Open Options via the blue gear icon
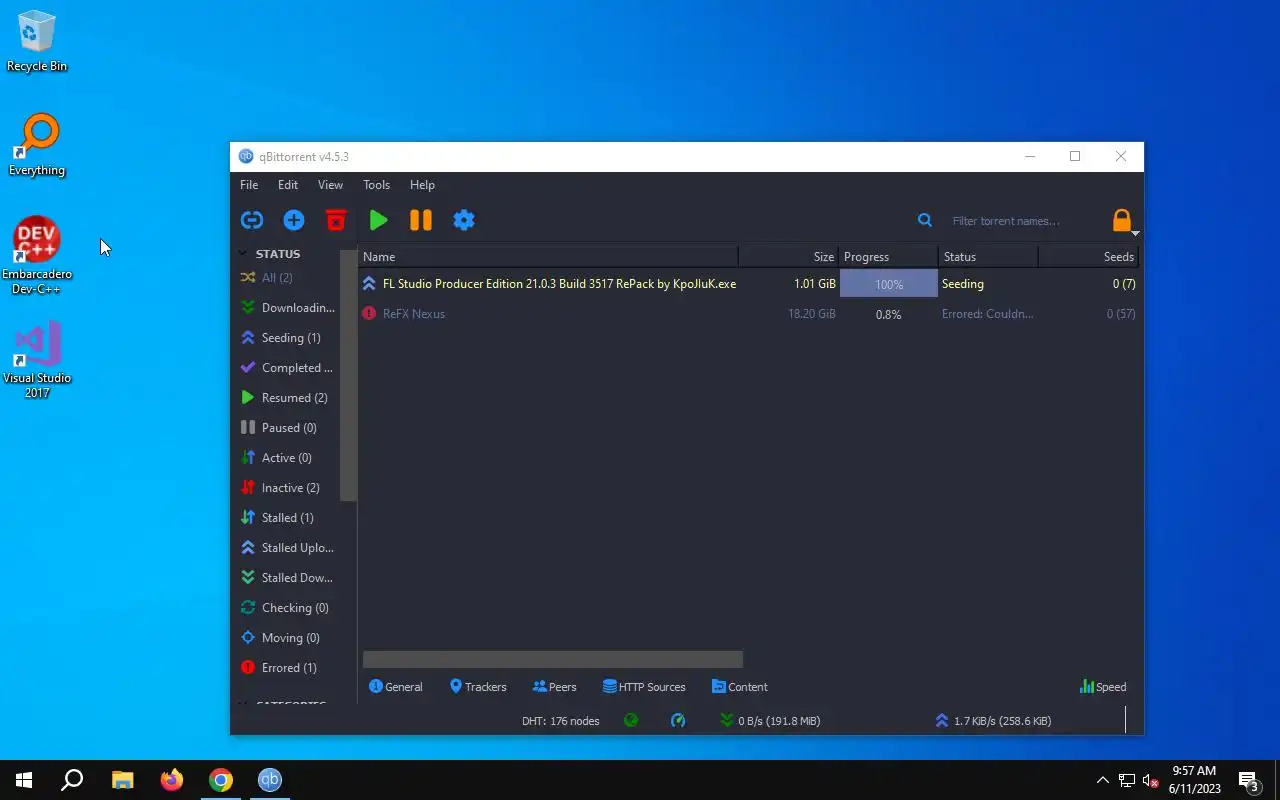 pyautogui.click(x=464, y=220)
